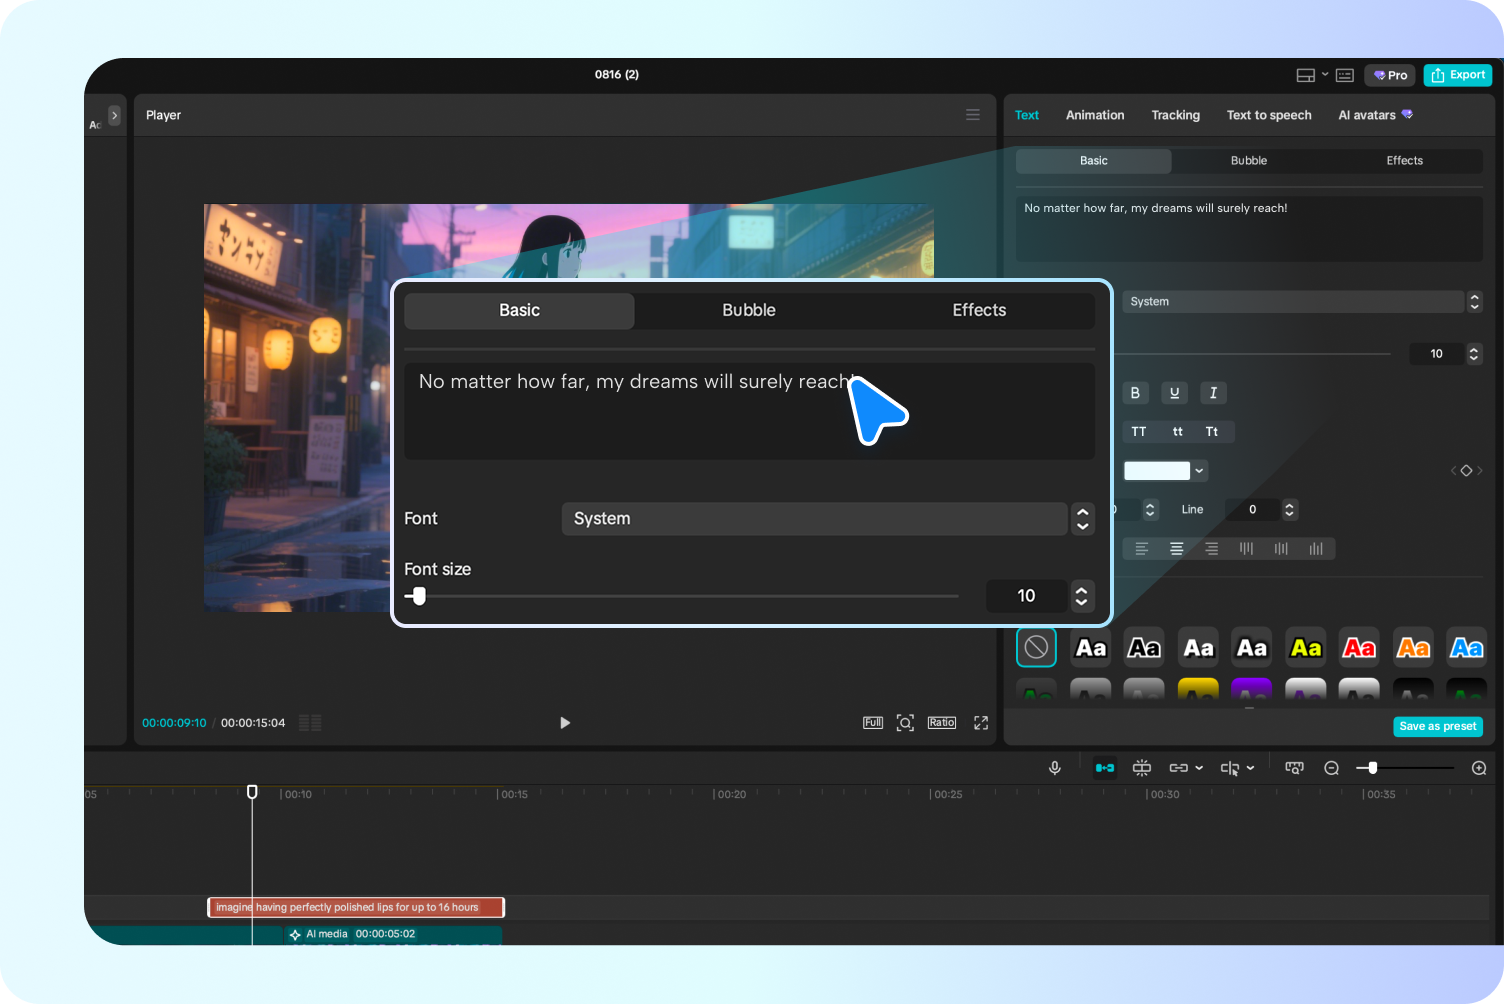Switch text case to uppercase TT
Image resolution: width=1504 pixels, height=1004 pixels.
[1139, 432]
